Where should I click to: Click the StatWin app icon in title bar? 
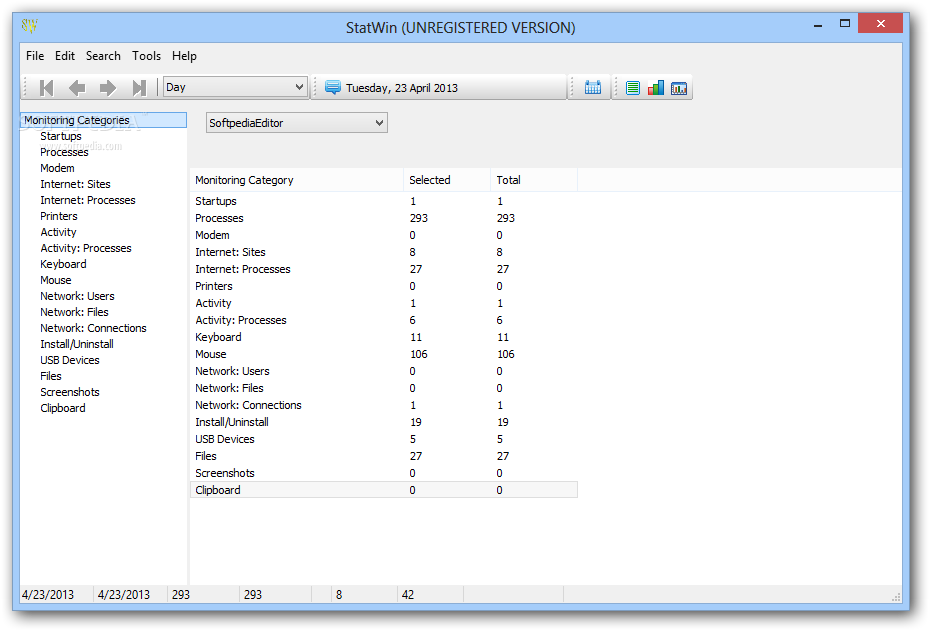29,26
